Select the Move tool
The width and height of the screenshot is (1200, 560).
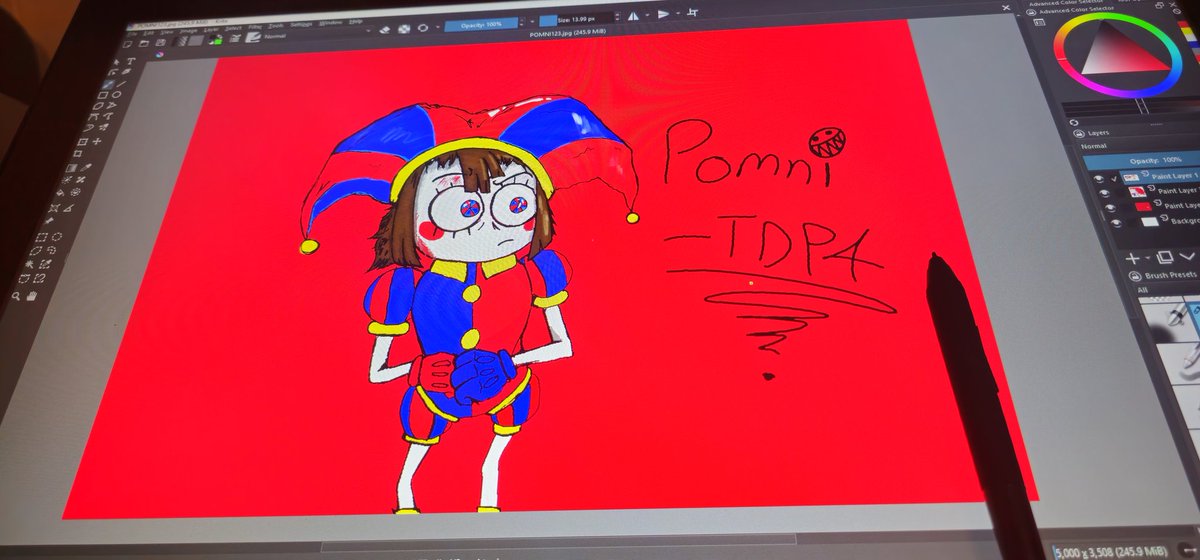coord(97,140)
